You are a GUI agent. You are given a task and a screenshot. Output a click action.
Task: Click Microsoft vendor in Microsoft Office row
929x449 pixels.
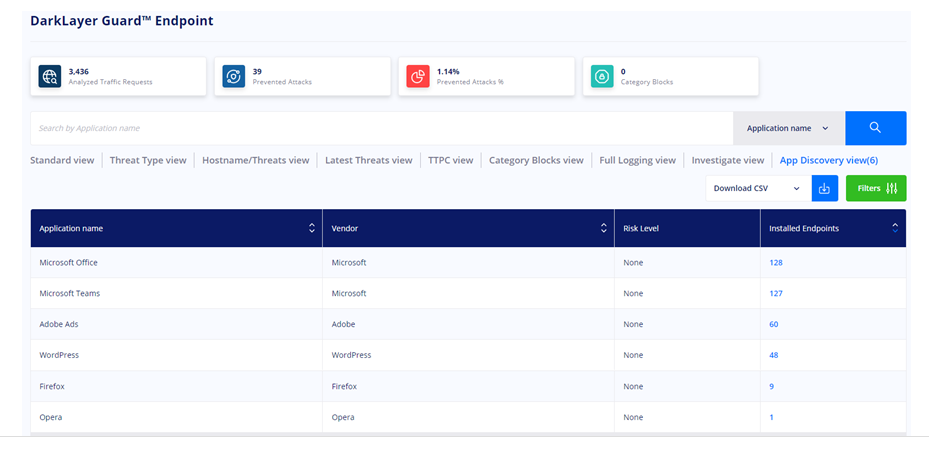pyautogui.click(x=469, y=262)
